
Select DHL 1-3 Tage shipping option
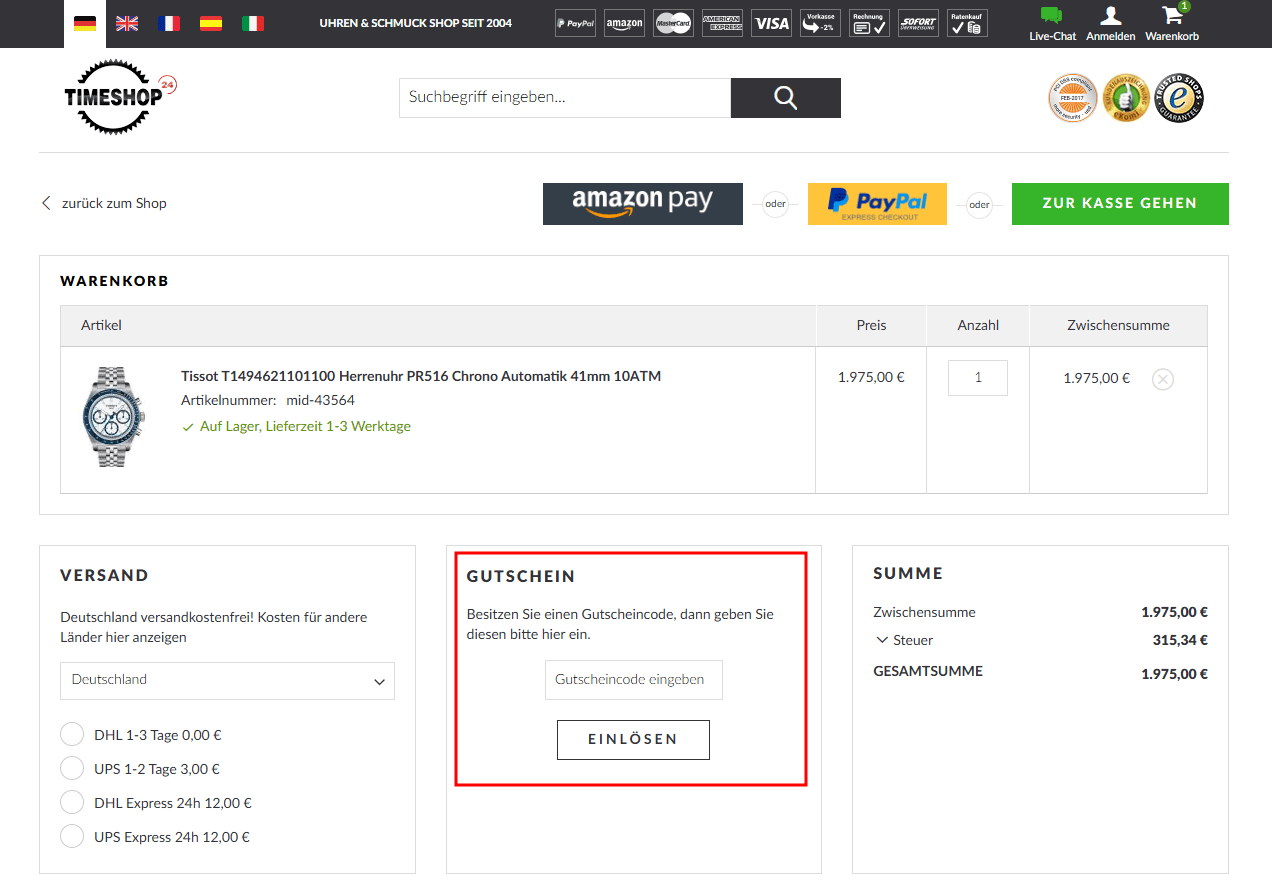coord(72,735)
